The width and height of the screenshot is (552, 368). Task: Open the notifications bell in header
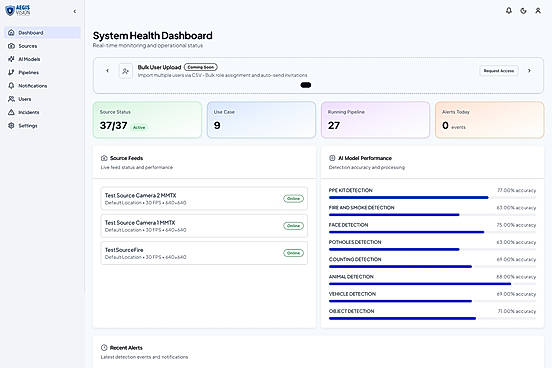tap(509, 11)
